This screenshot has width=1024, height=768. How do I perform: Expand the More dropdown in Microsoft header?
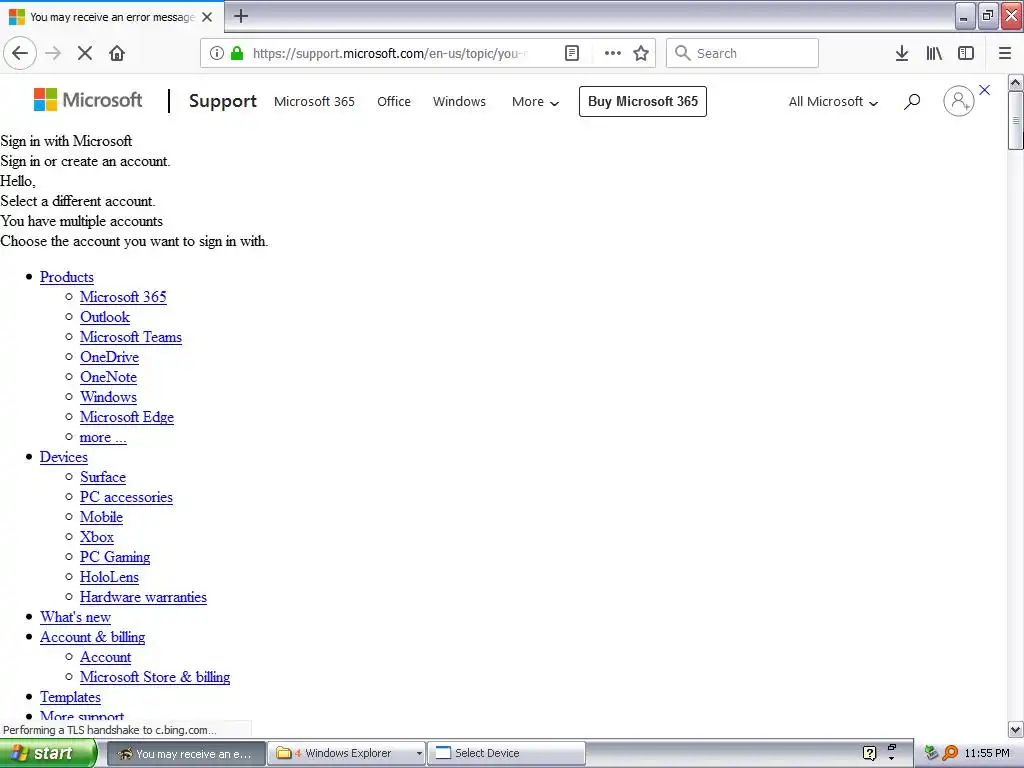pyautogui.click(x=535, y=102)
